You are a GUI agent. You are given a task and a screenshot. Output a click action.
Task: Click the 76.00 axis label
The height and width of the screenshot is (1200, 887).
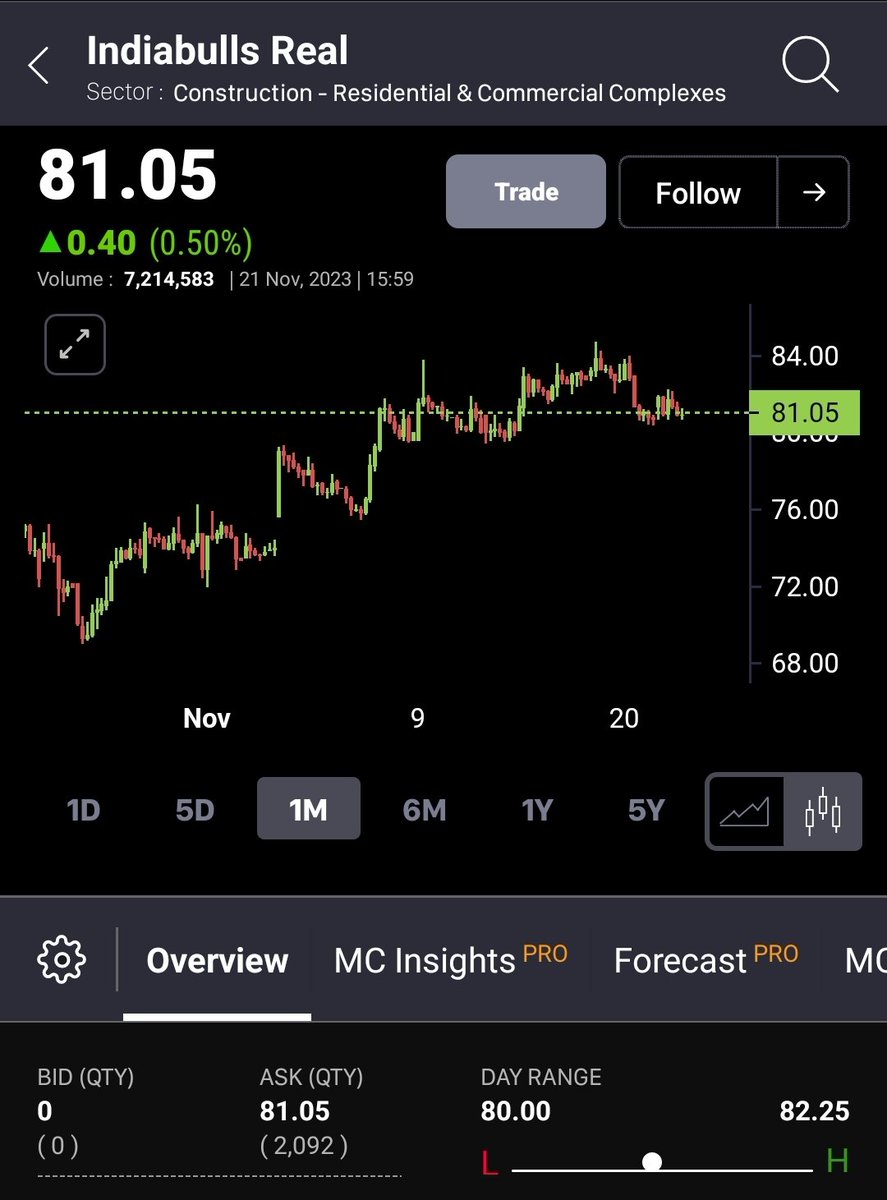[804, 510]
